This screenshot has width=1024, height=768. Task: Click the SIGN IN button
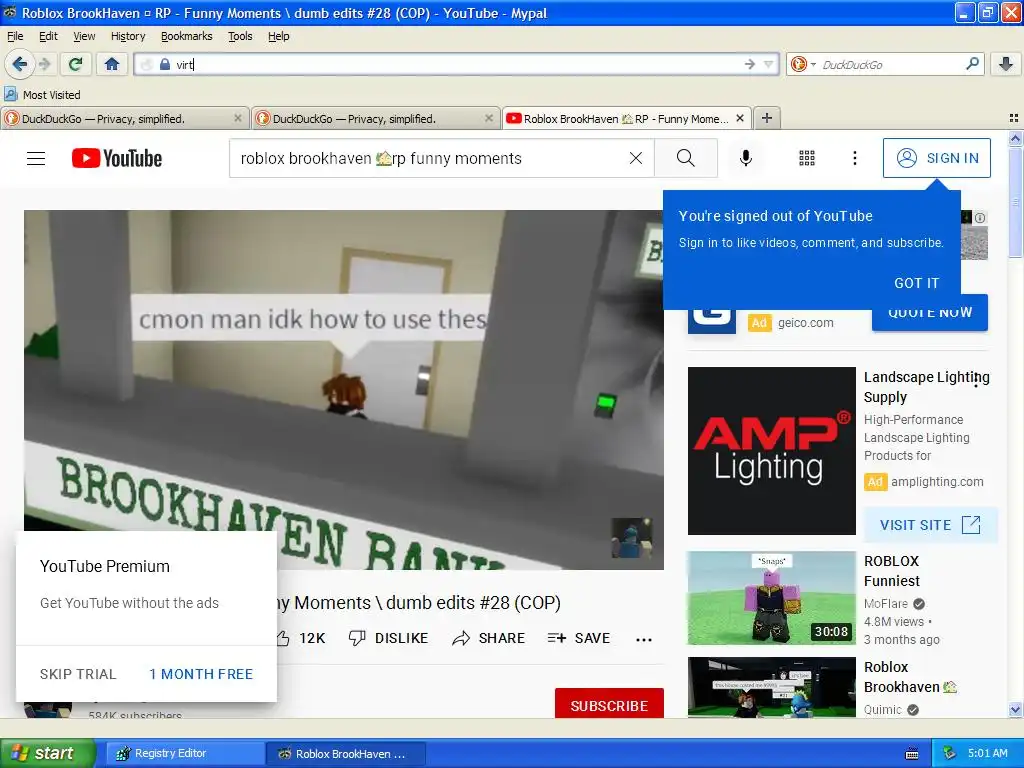tap(936, 158)
